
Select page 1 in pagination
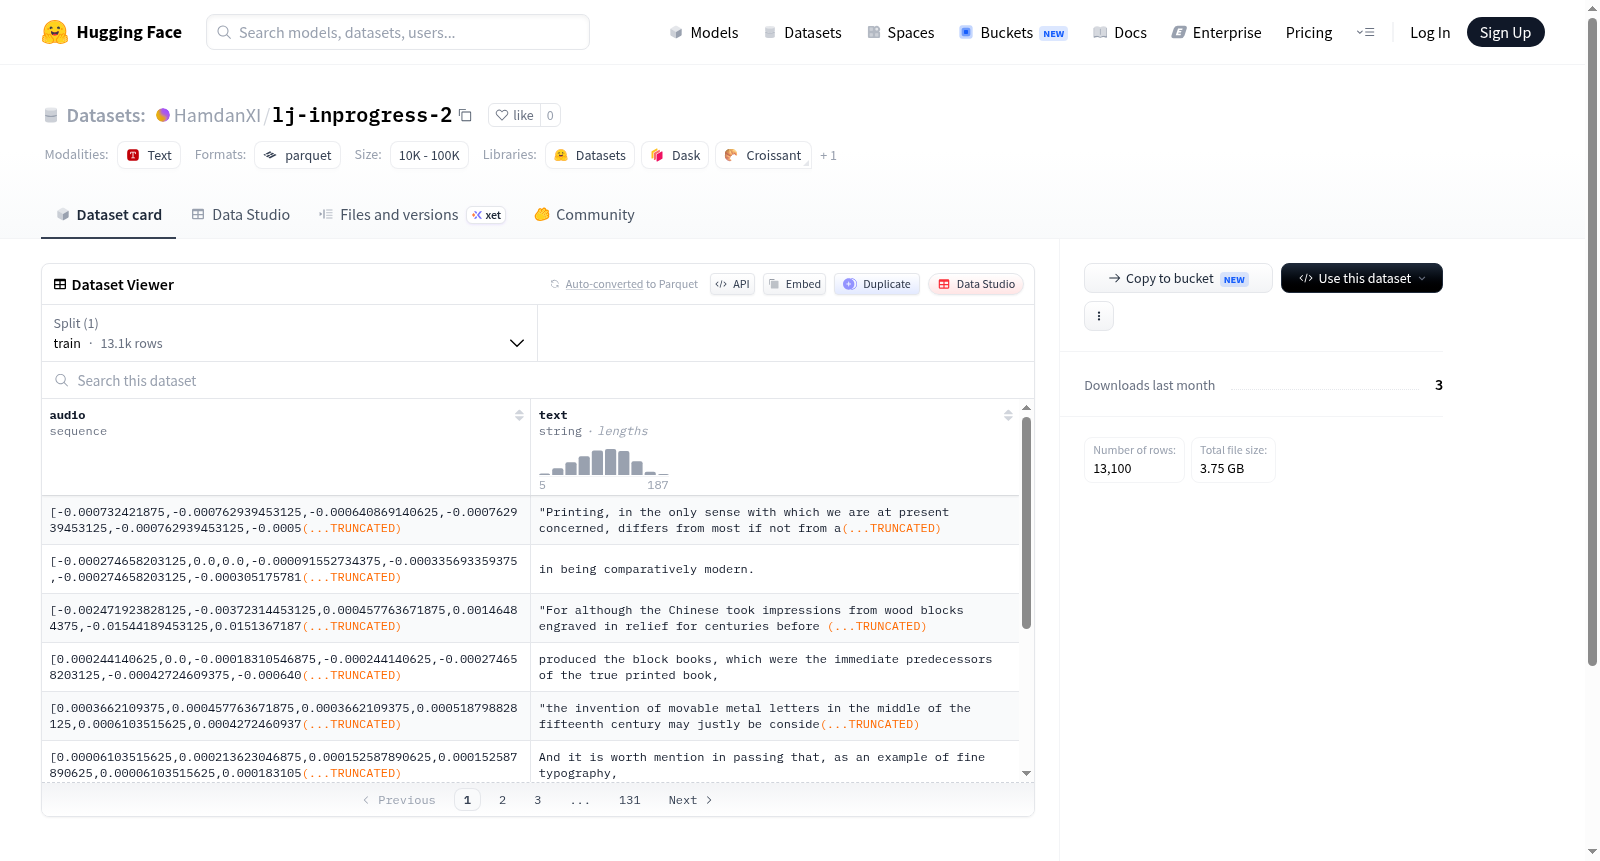467,800
